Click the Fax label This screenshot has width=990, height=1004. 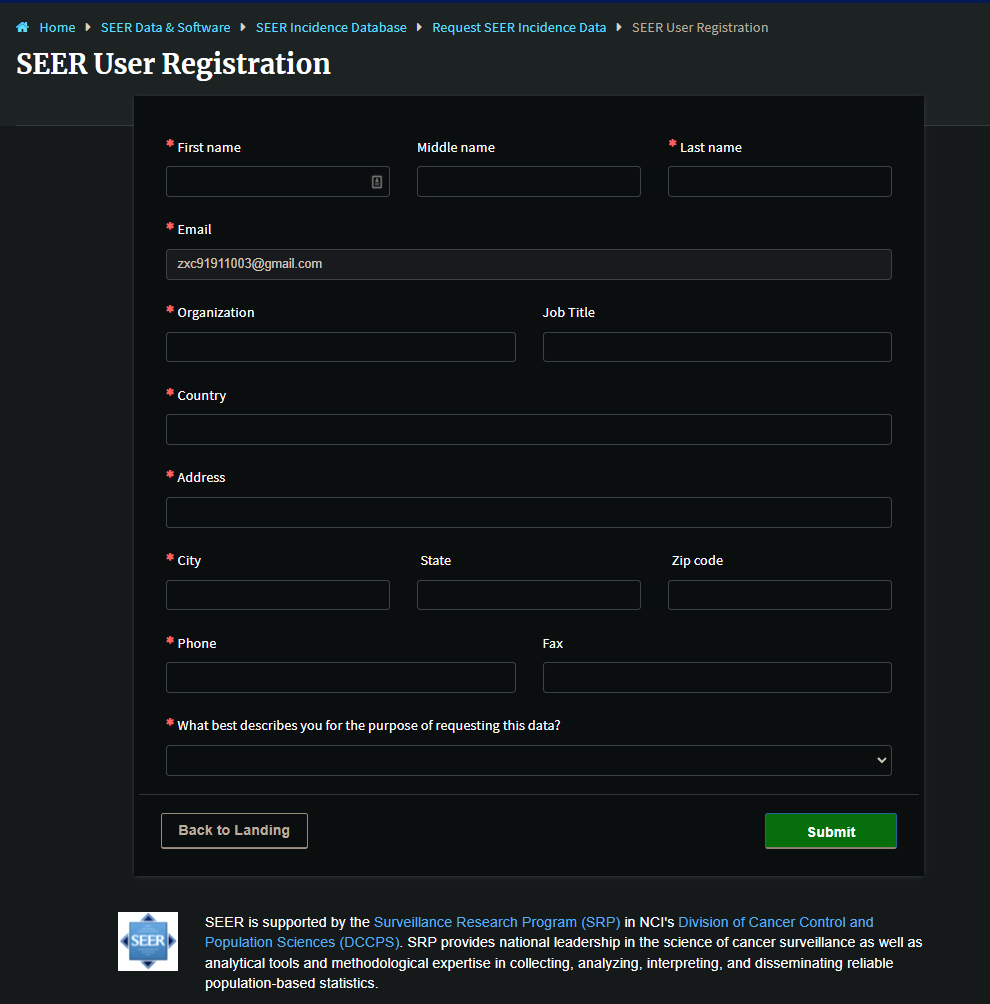553,643
